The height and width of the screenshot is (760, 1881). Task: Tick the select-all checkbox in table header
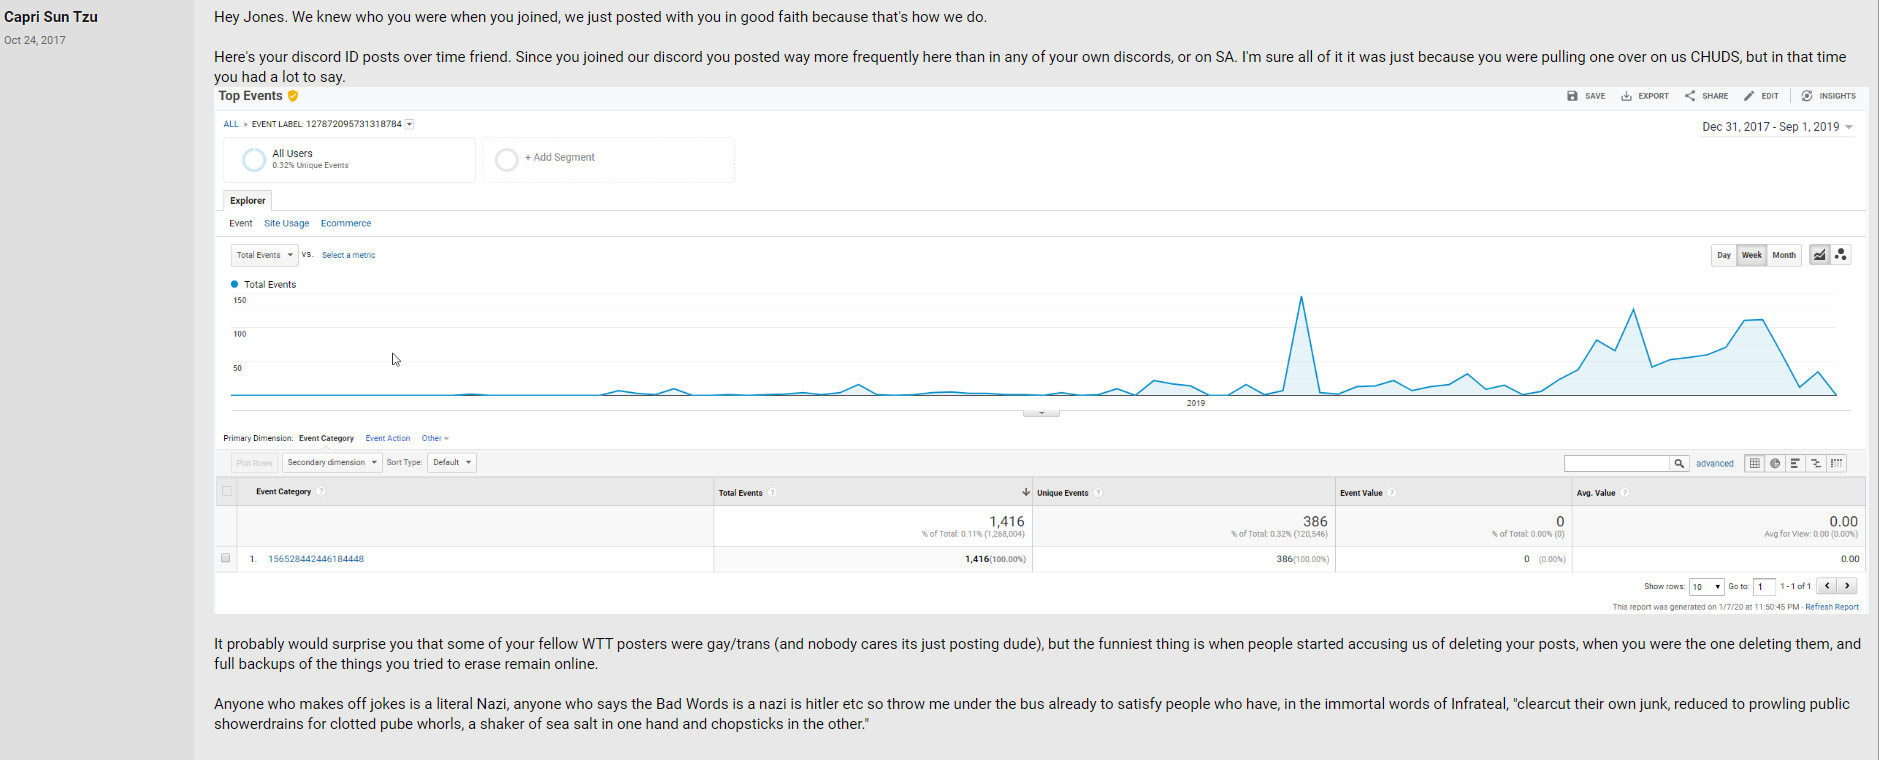pyautogui.click(x=227, y=491)
